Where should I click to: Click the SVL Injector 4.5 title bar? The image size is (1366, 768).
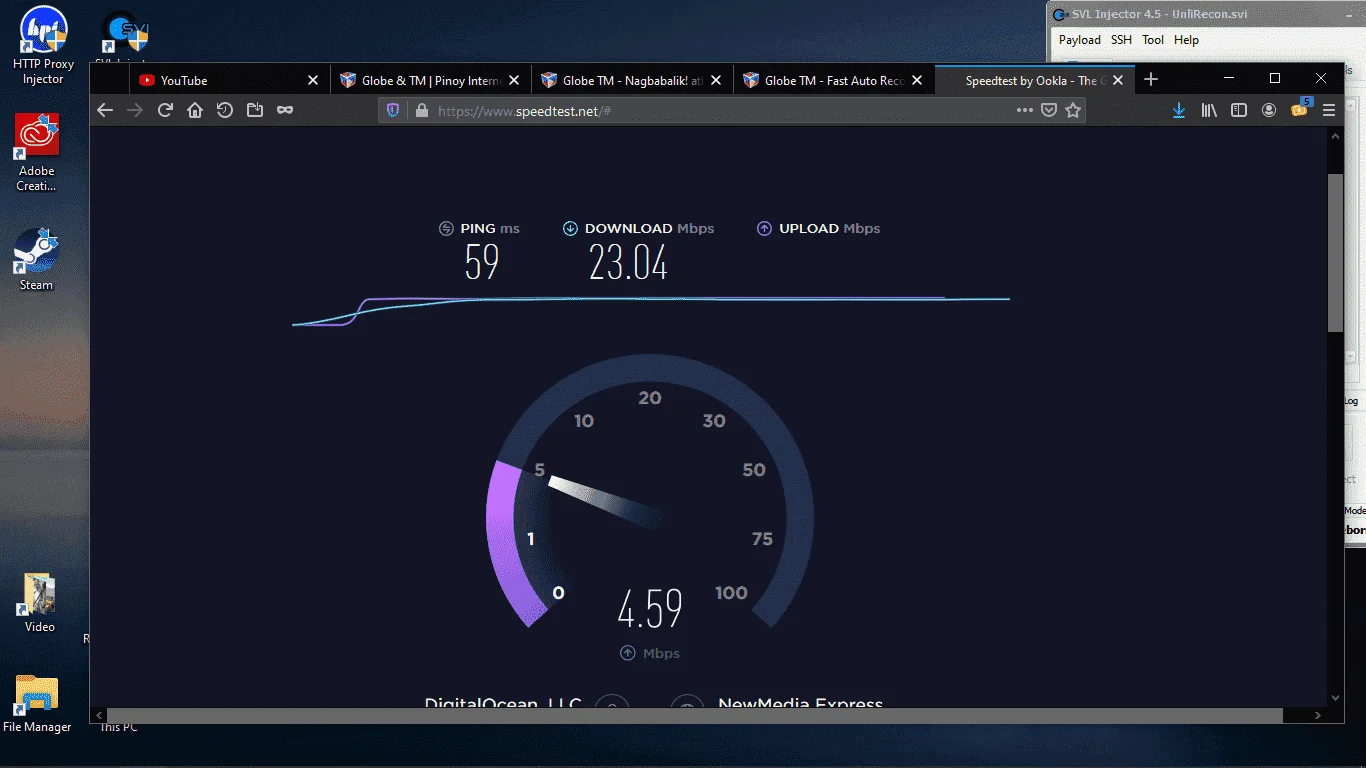coord(1205,14)
